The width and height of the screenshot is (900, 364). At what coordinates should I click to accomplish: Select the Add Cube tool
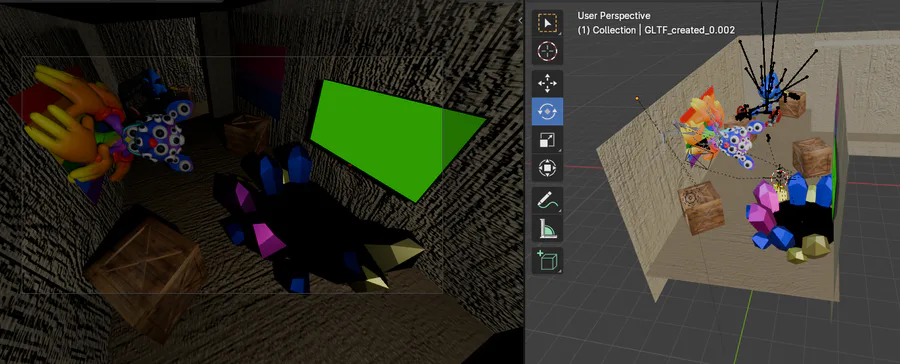point(547,261)
